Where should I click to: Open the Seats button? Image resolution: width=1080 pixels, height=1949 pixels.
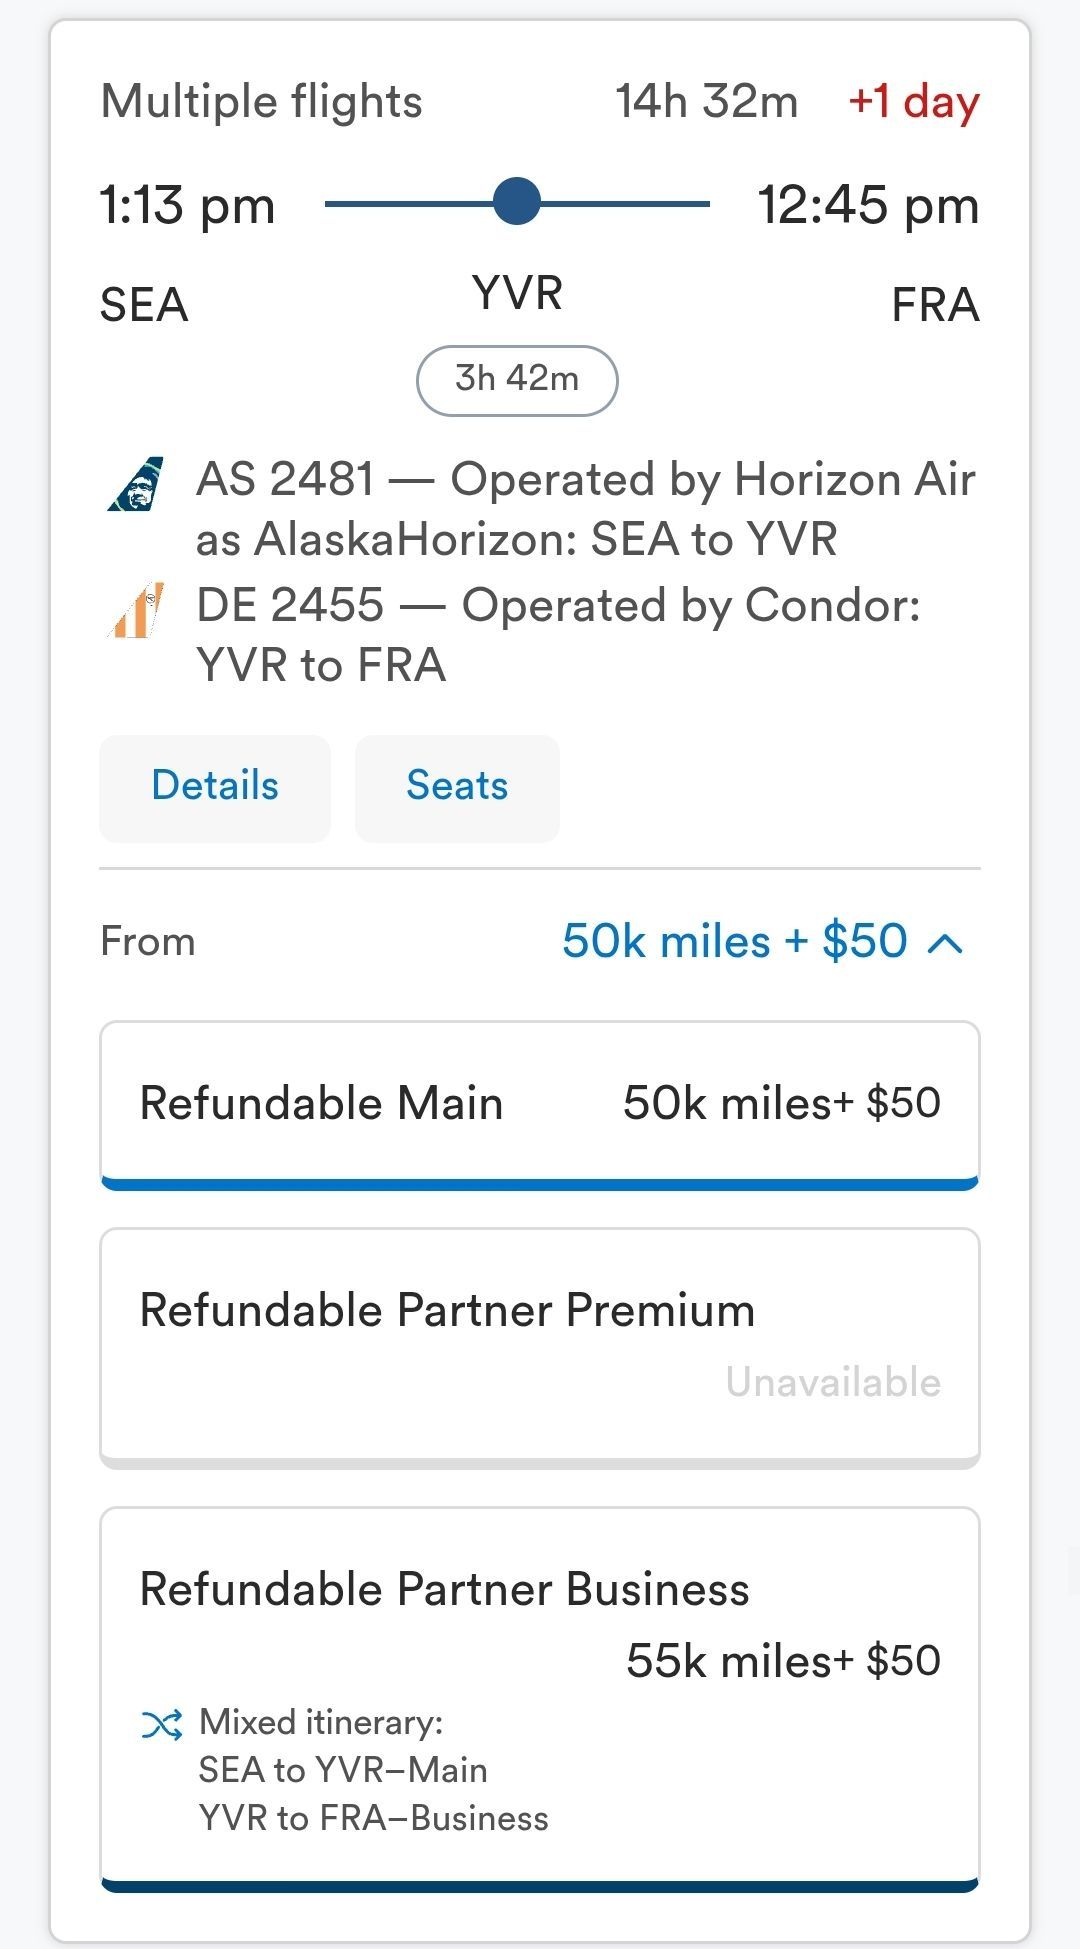point(457,788)
